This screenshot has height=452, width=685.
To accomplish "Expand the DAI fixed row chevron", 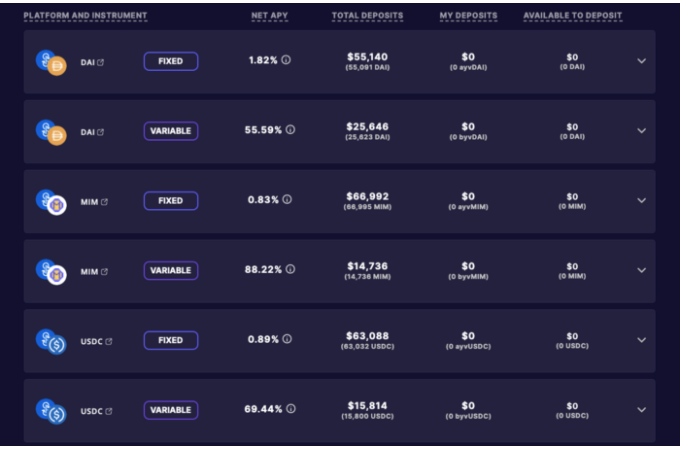I will 641,61.
